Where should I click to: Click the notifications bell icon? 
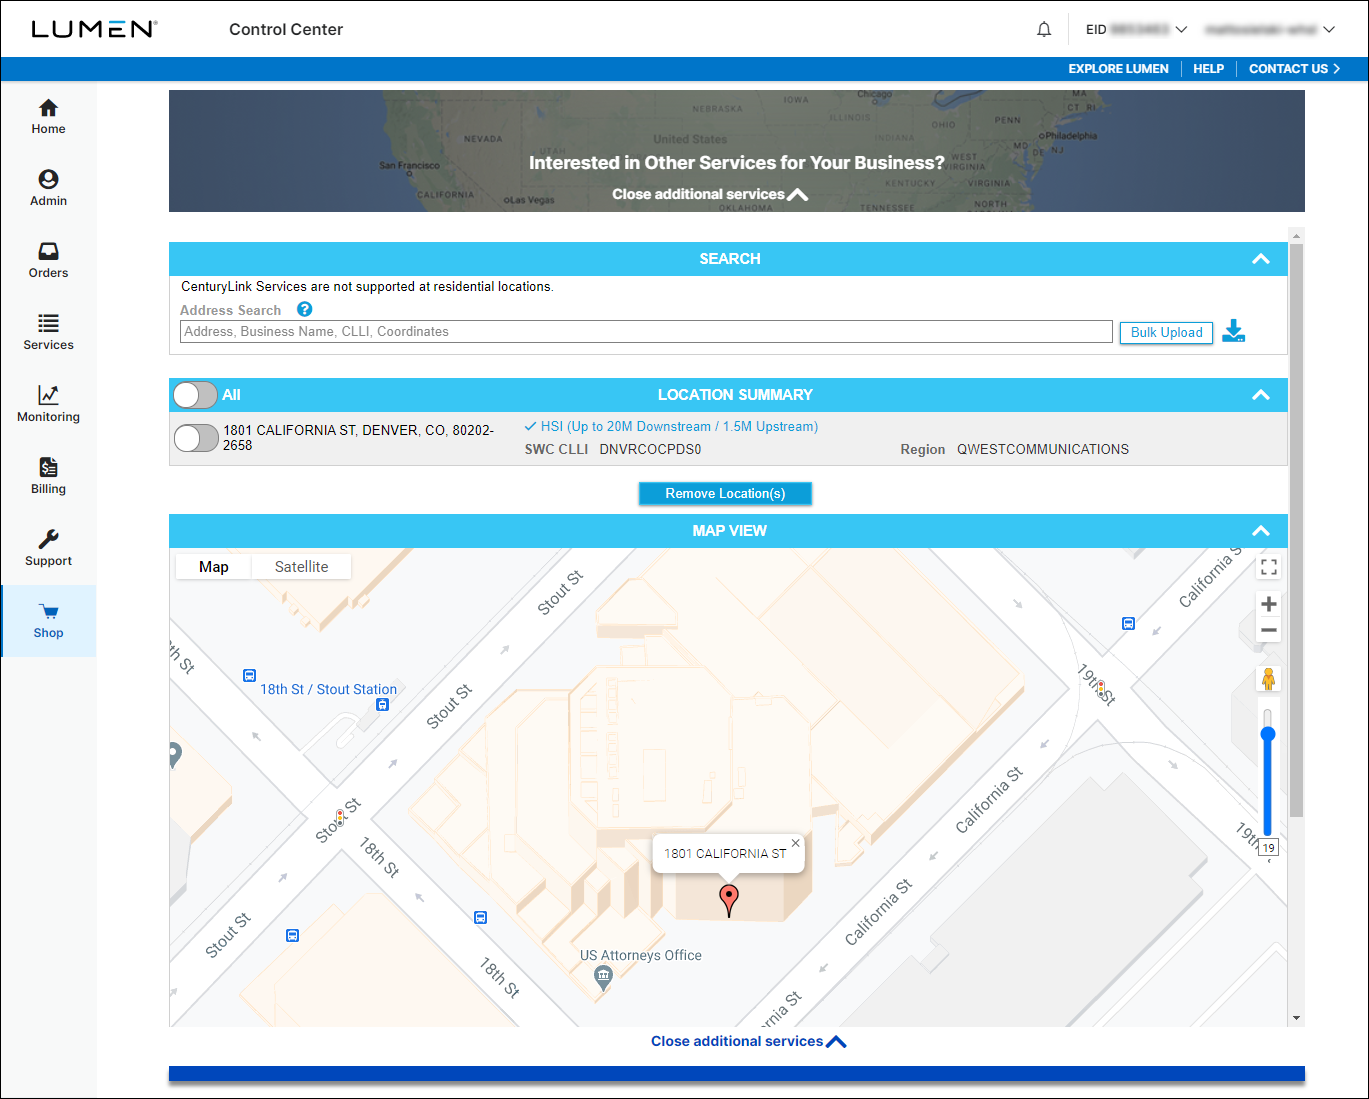[x=1044, y=30]
